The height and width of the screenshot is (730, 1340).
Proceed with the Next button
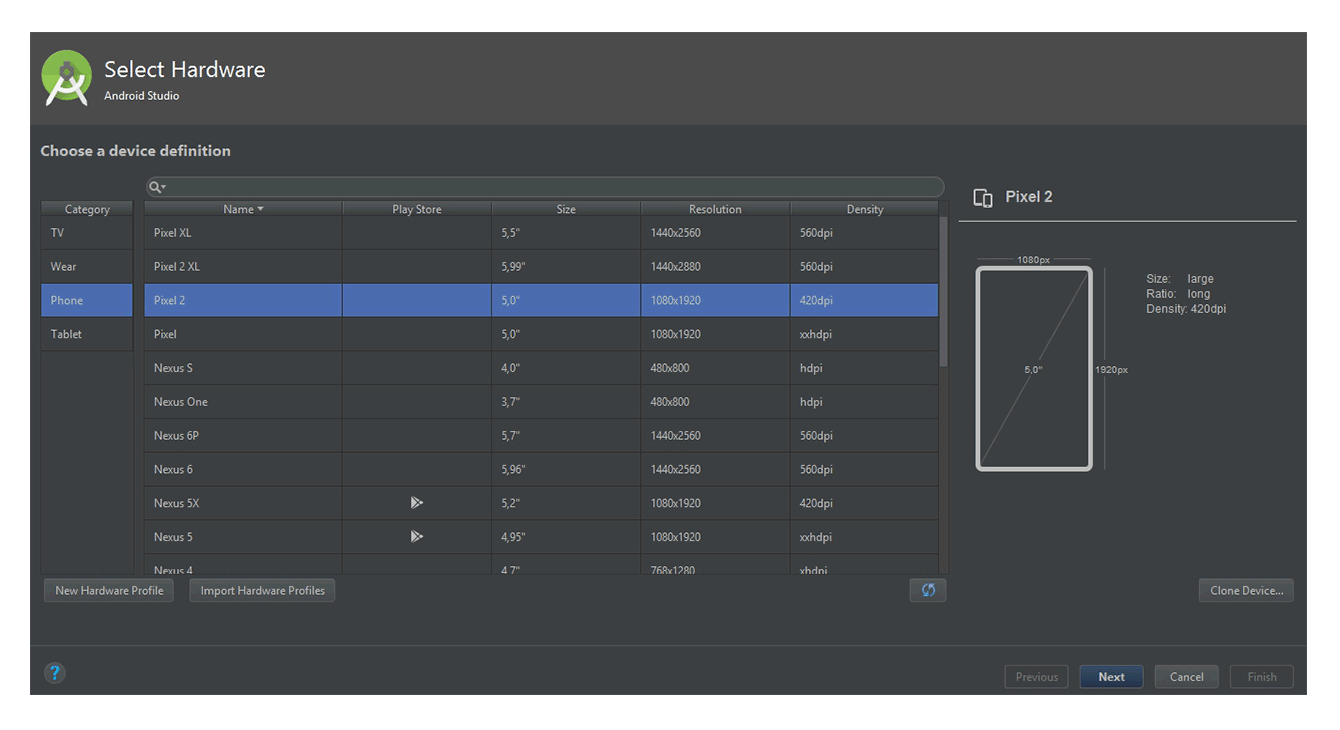[x=1111, y=677]
